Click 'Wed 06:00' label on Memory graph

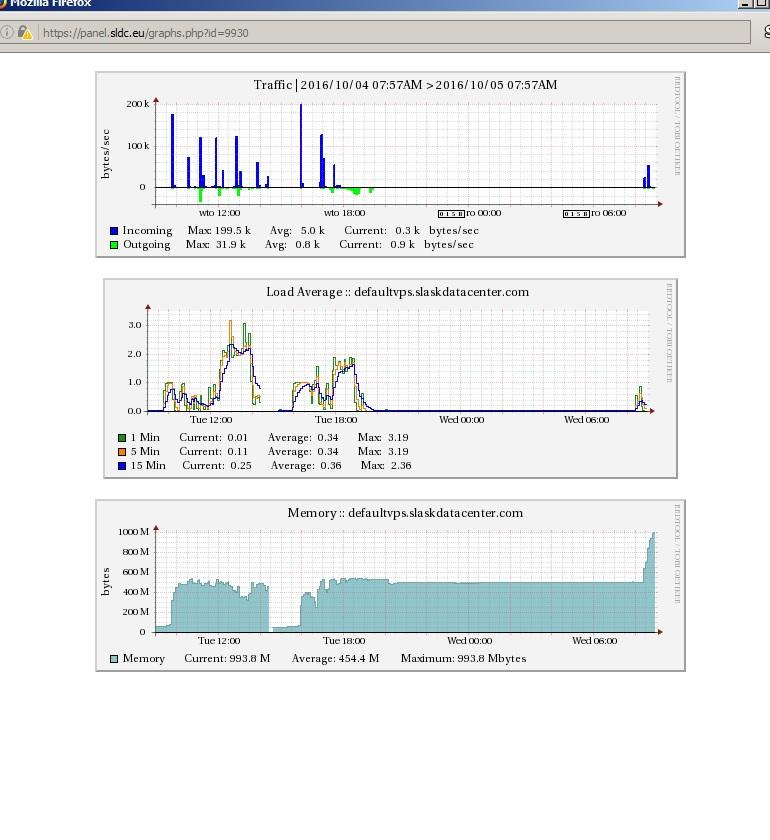tap(594, 640)
